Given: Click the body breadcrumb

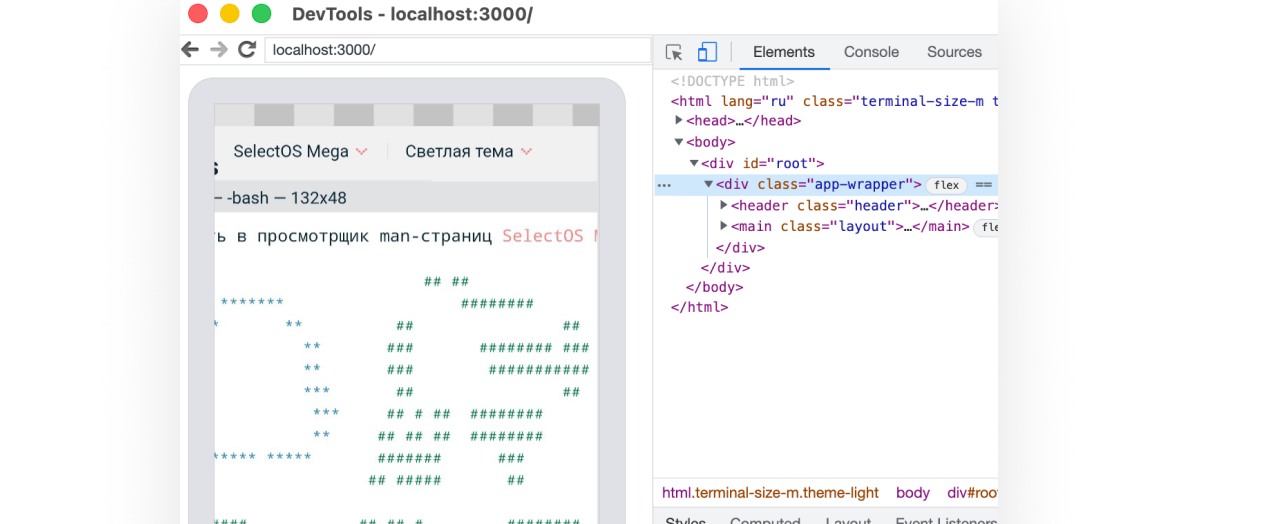Looking at the screenshot, I should (x=913, y=493).
